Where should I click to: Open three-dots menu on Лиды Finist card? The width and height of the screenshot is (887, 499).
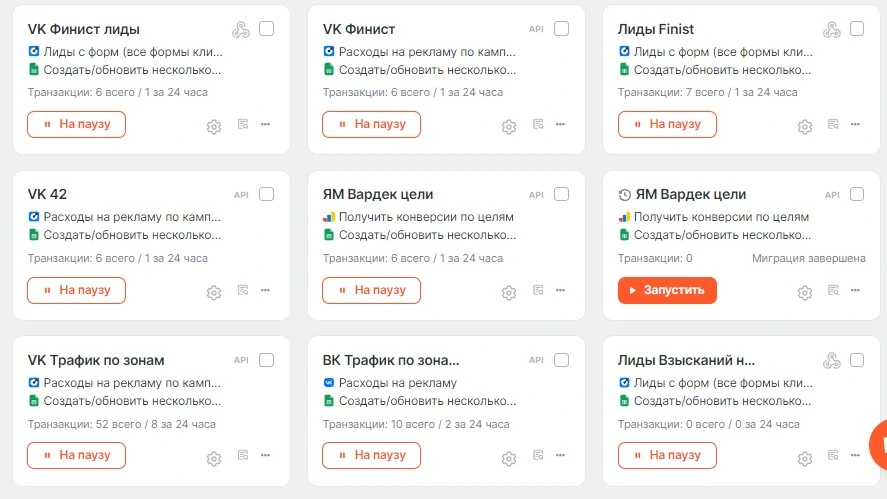(x=855, y=124)
